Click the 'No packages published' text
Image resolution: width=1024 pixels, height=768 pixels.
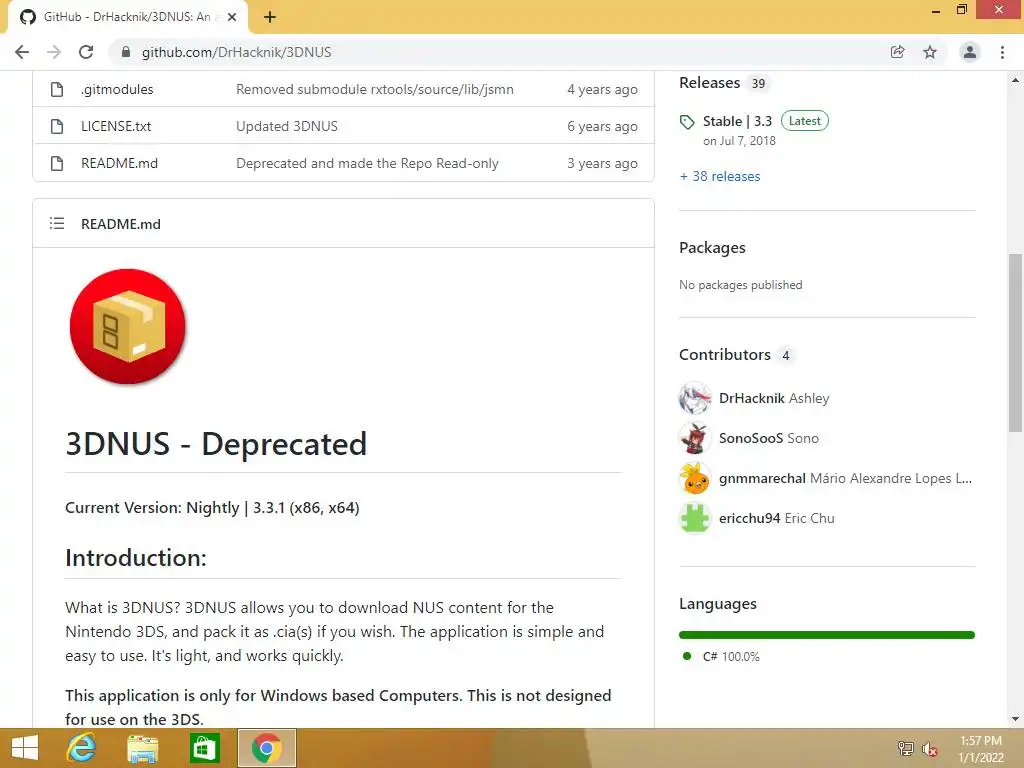(x=741, y=285)
